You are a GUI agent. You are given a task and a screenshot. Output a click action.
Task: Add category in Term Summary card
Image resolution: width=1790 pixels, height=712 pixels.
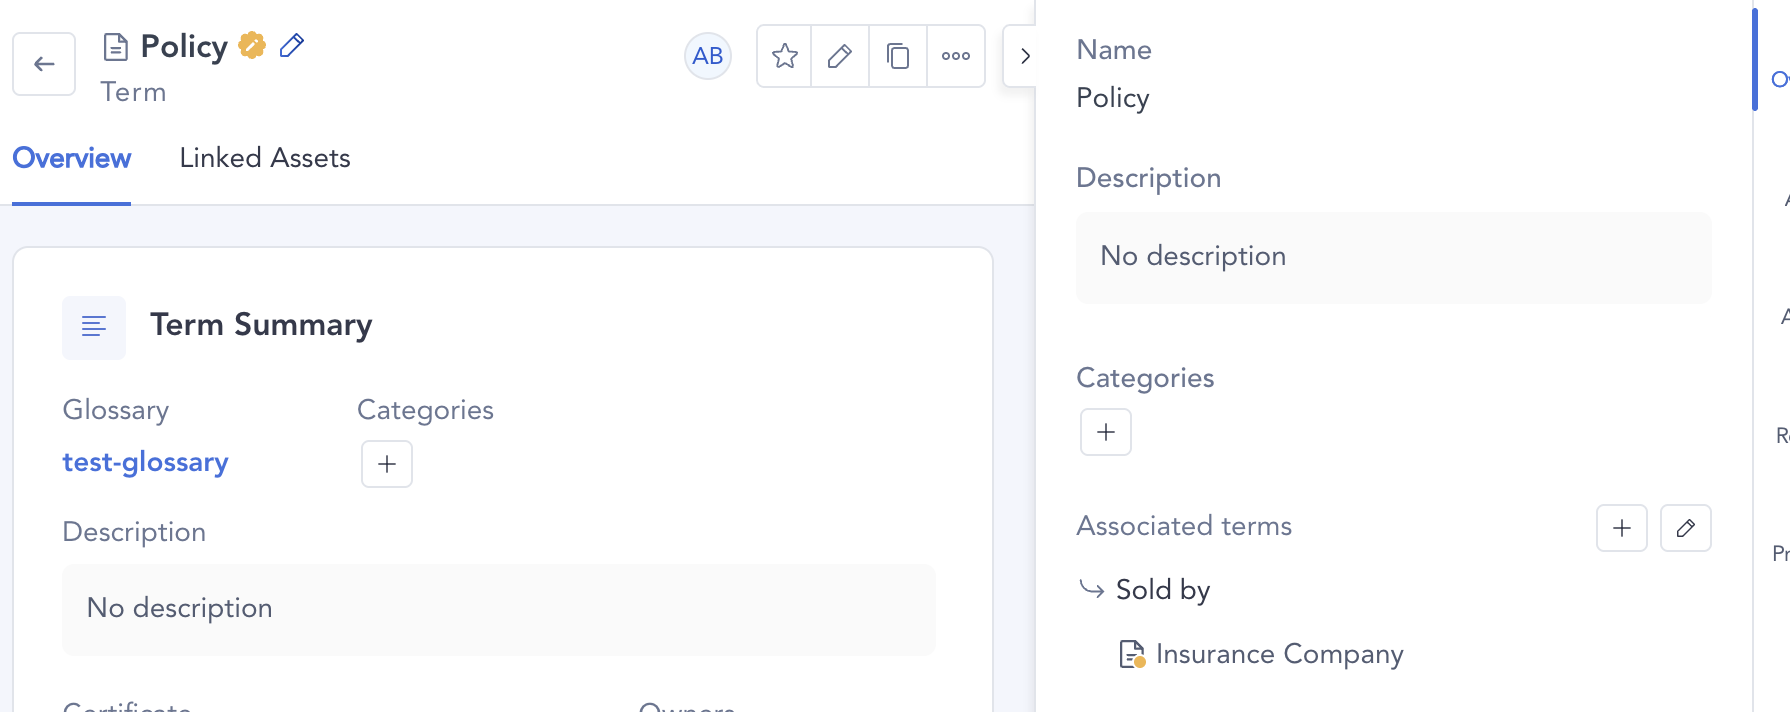coord(387,464)
